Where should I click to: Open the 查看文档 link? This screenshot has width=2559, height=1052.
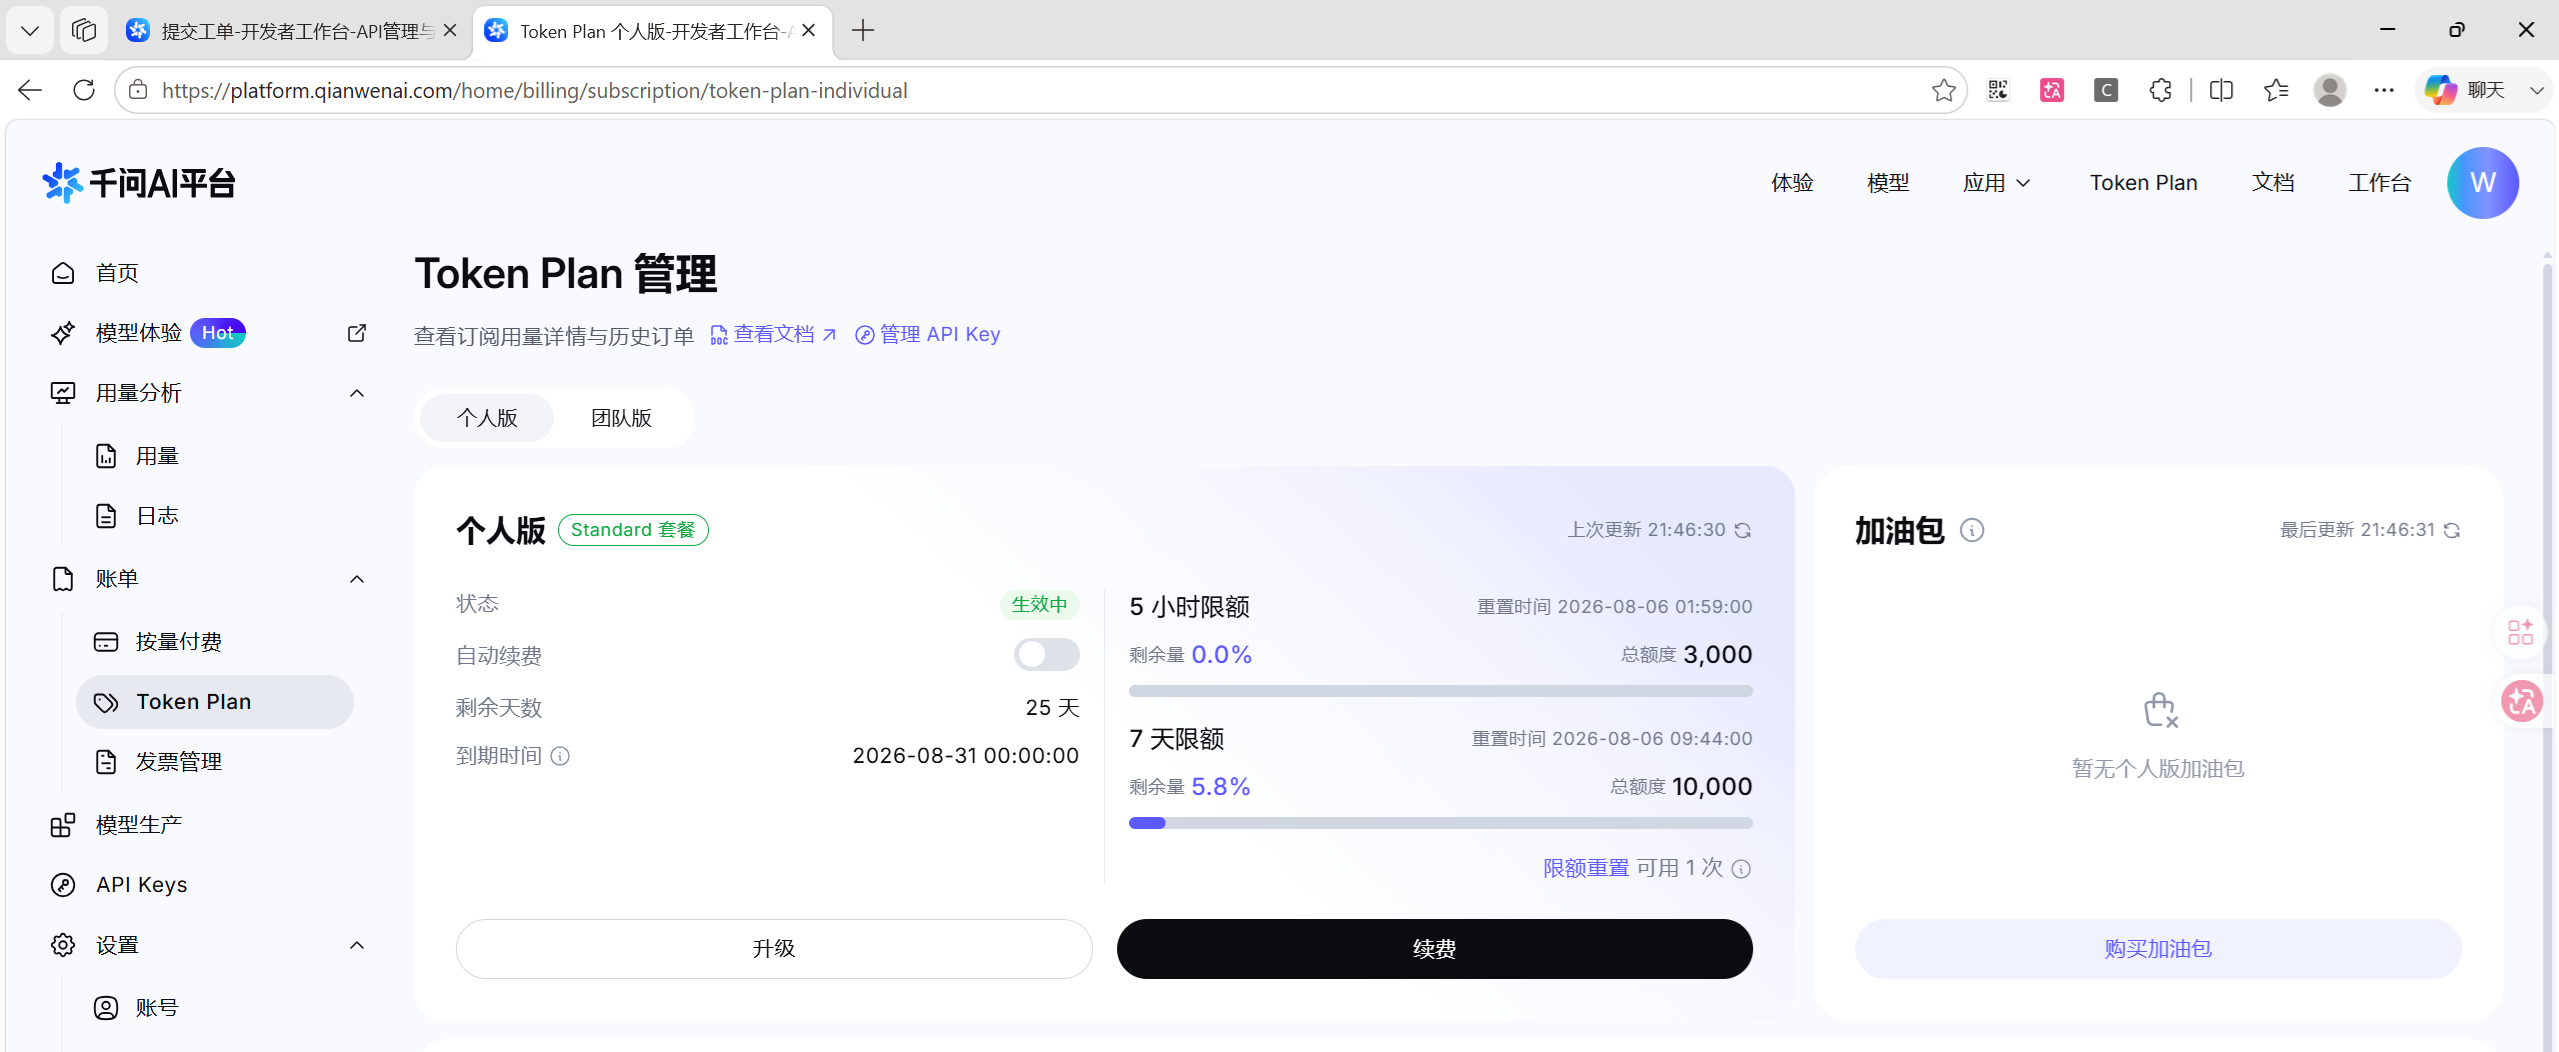[x=773, y=334]
